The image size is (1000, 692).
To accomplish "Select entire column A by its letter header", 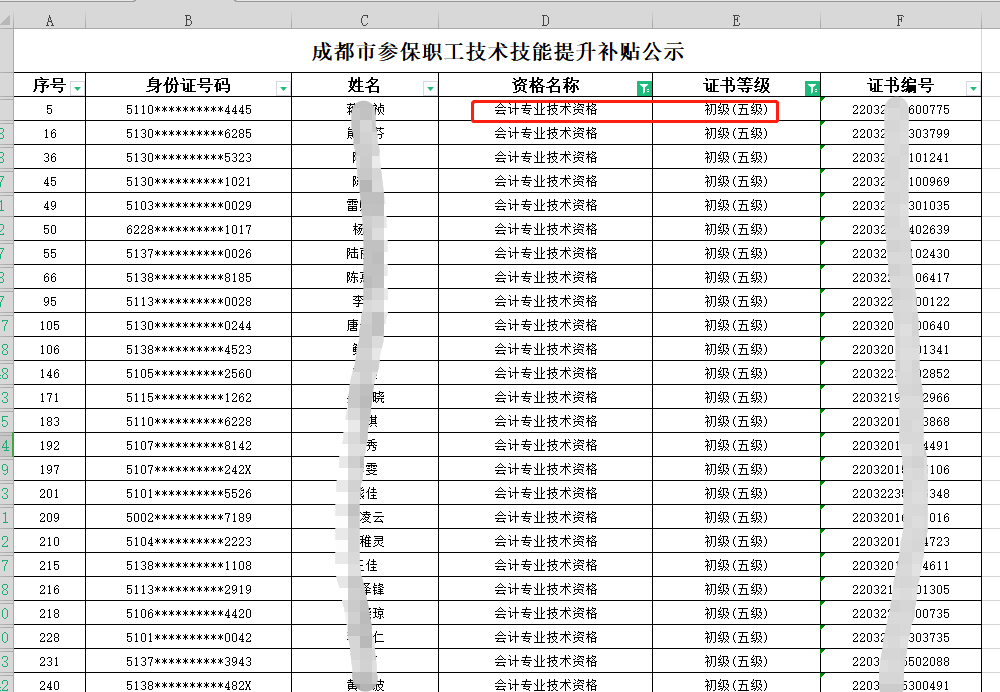I will pos(48,18).
